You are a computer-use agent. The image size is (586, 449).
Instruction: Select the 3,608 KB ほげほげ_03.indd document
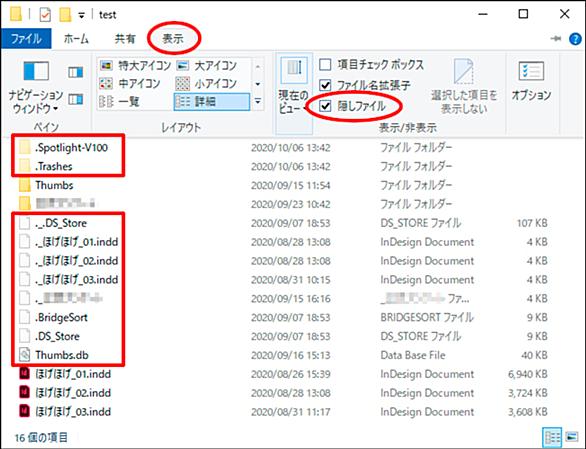click(73, 412)
